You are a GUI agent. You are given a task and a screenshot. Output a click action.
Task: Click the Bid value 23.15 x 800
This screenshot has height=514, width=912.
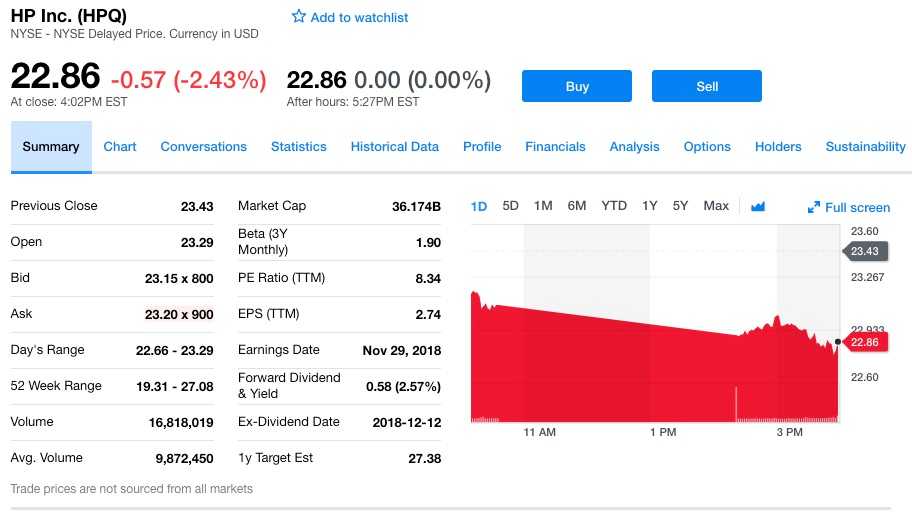(x=179, y=279)
